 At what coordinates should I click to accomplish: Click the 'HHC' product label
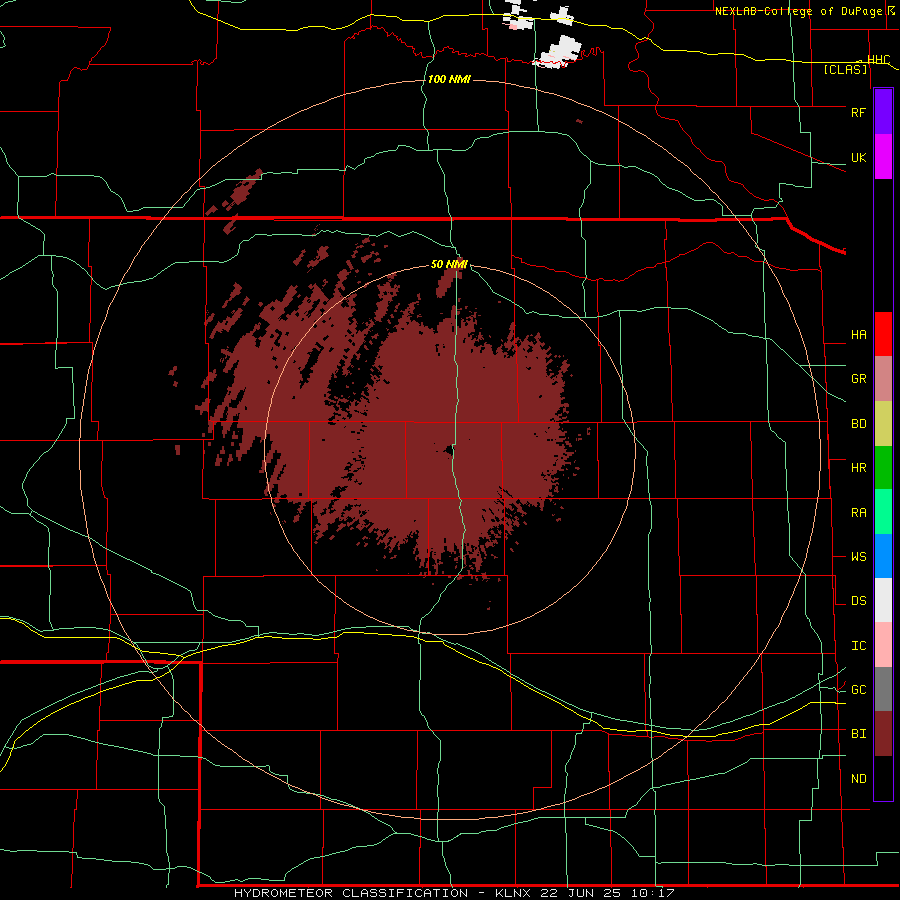(879, 60)
